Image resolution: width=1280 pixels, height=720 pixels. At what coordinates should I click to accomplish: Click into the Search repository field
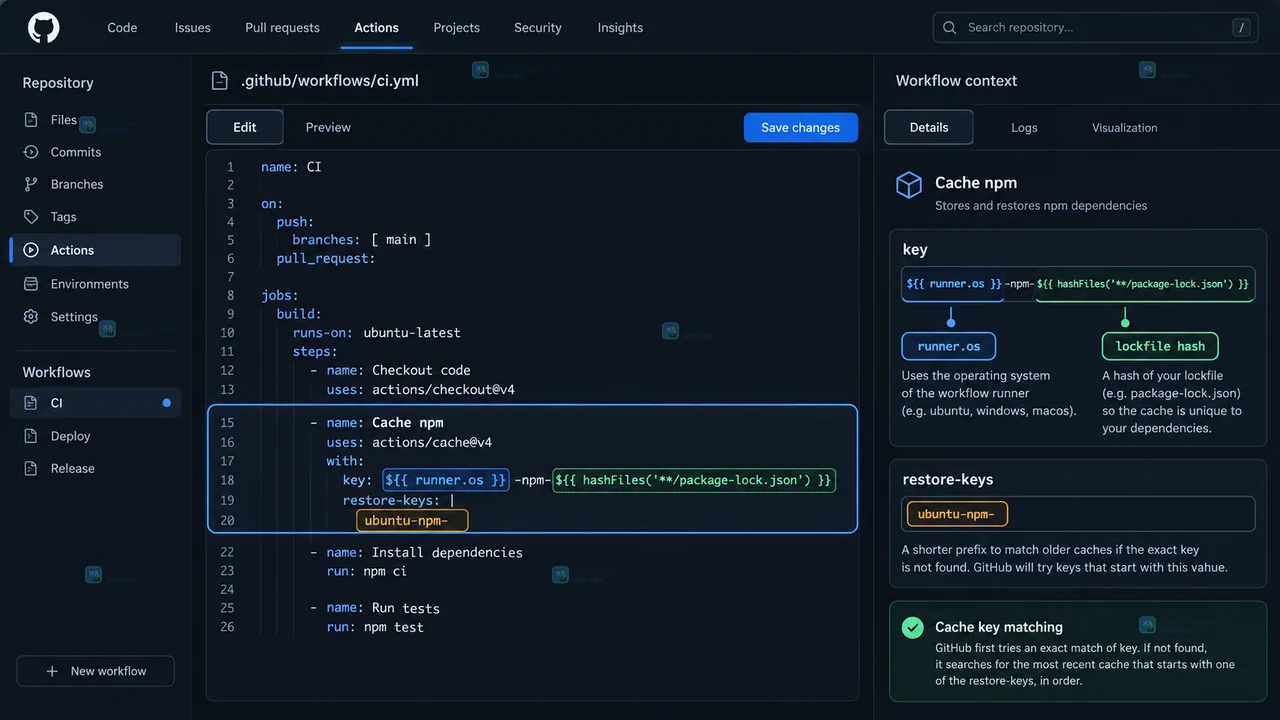click(1096, 28)
